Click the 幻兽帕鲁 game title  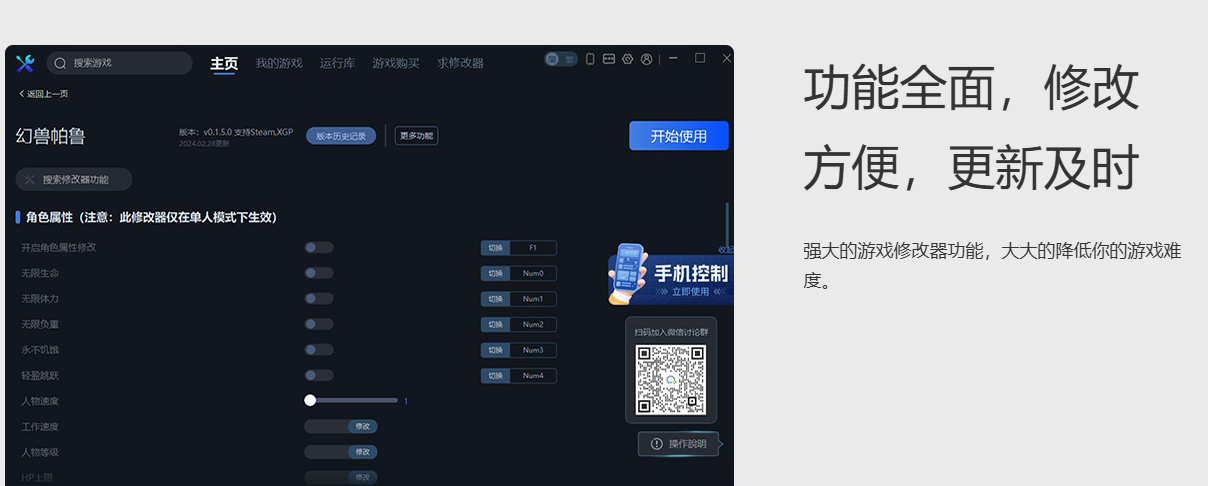tap(51, 136)
